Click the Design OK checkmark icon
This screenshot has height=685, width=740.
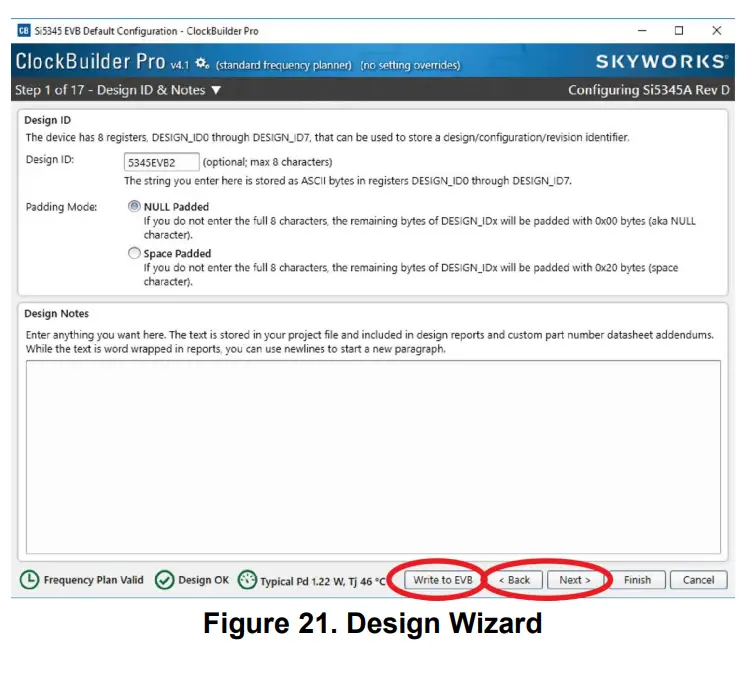(165, 580)
